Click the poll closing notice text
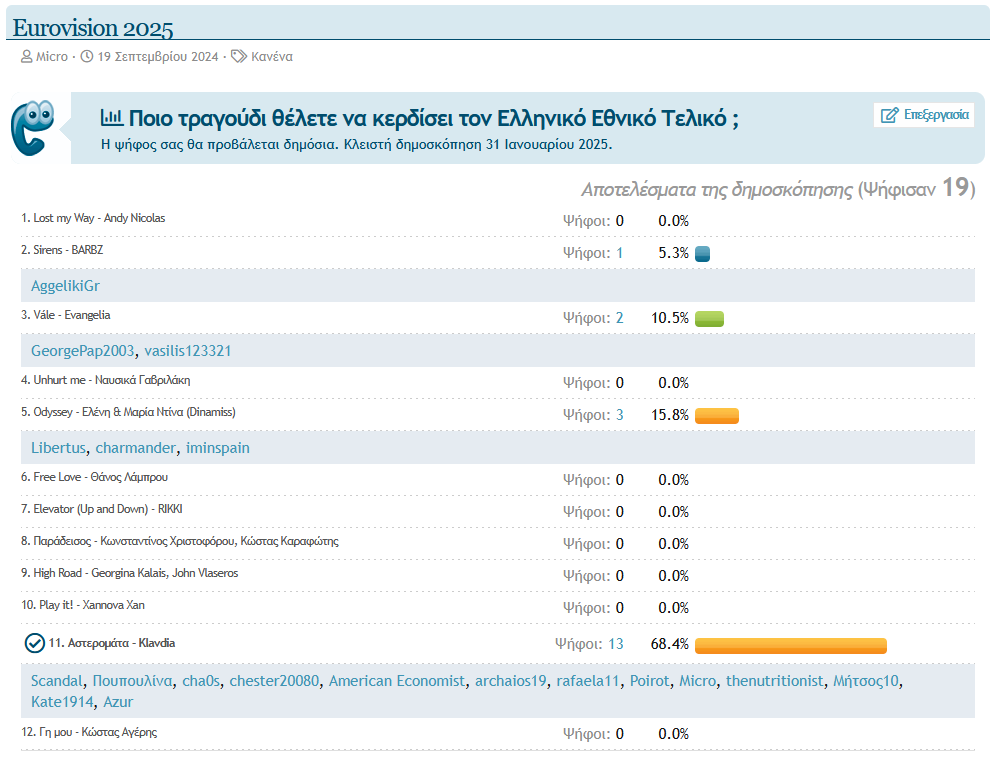Viewport: 993px width, 767px height. (357, 144)
